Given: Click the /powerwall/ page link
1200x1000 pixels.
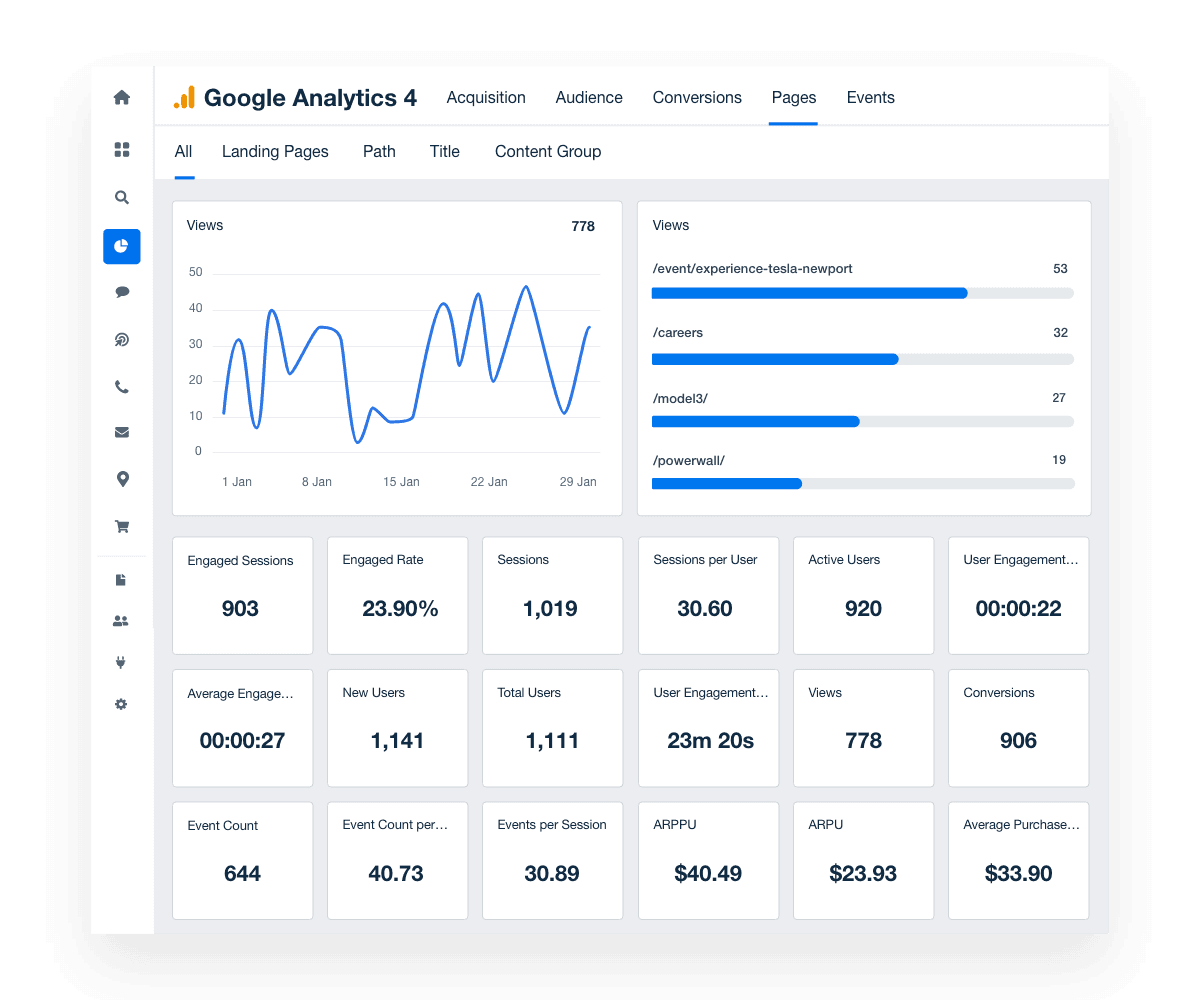Looking at the screenshot, I should (689, 460).
